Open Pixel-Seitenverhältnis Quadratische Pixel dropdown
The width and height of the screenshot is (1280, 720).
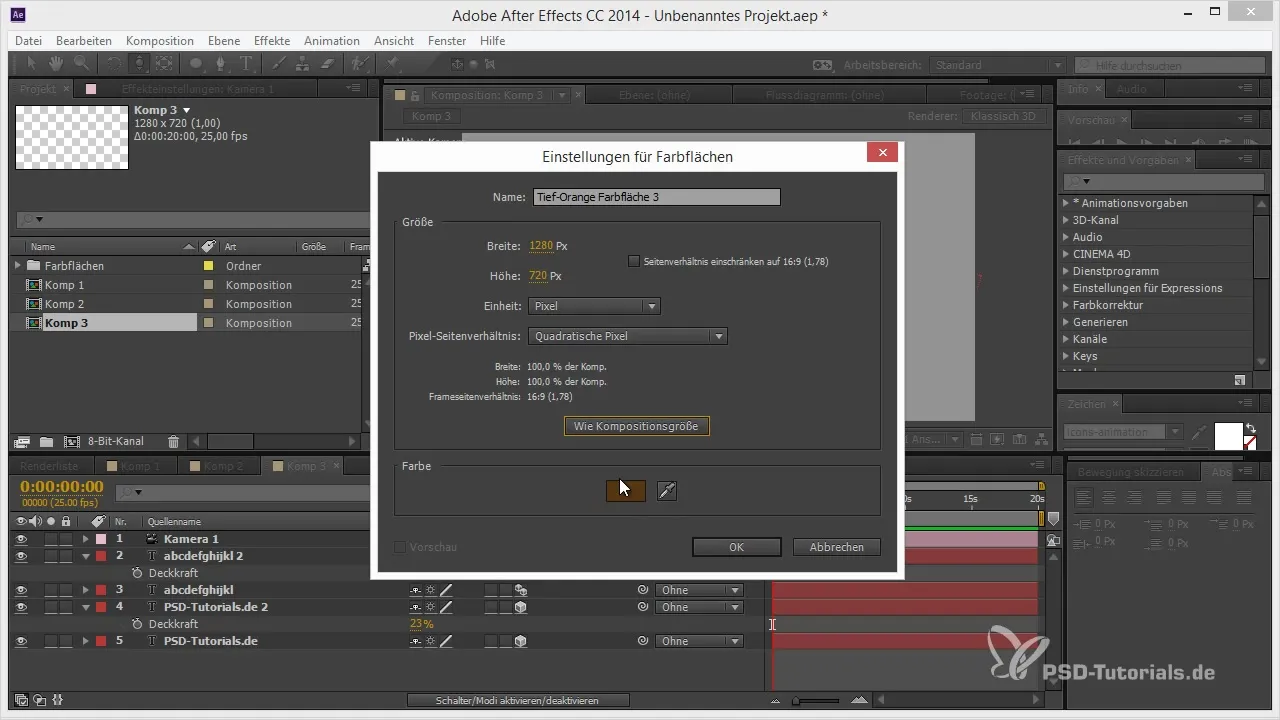[x=630, y=336]
